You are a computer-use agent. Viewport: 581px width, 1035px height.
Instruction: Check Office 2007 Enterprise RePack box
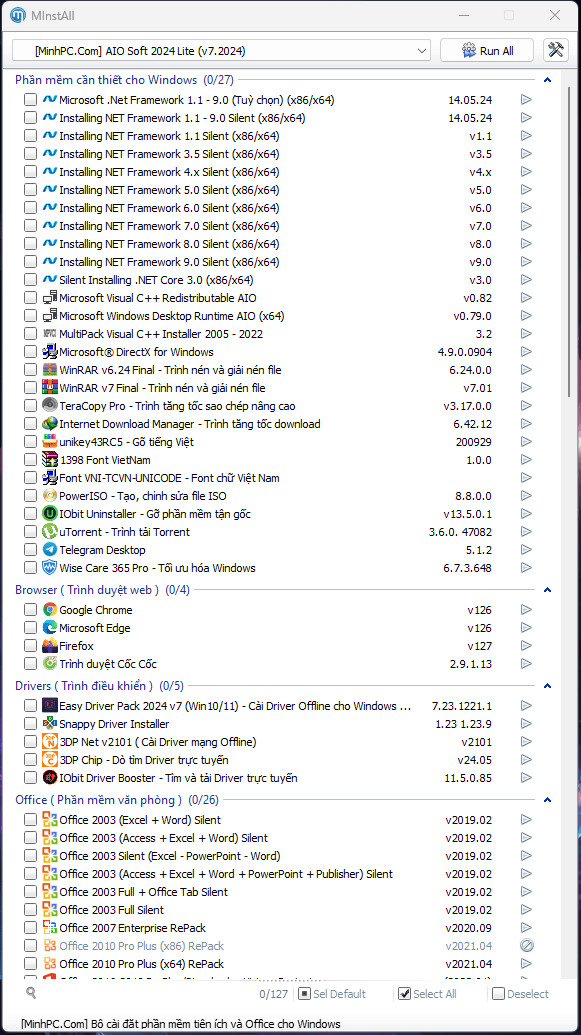point(30,927)
